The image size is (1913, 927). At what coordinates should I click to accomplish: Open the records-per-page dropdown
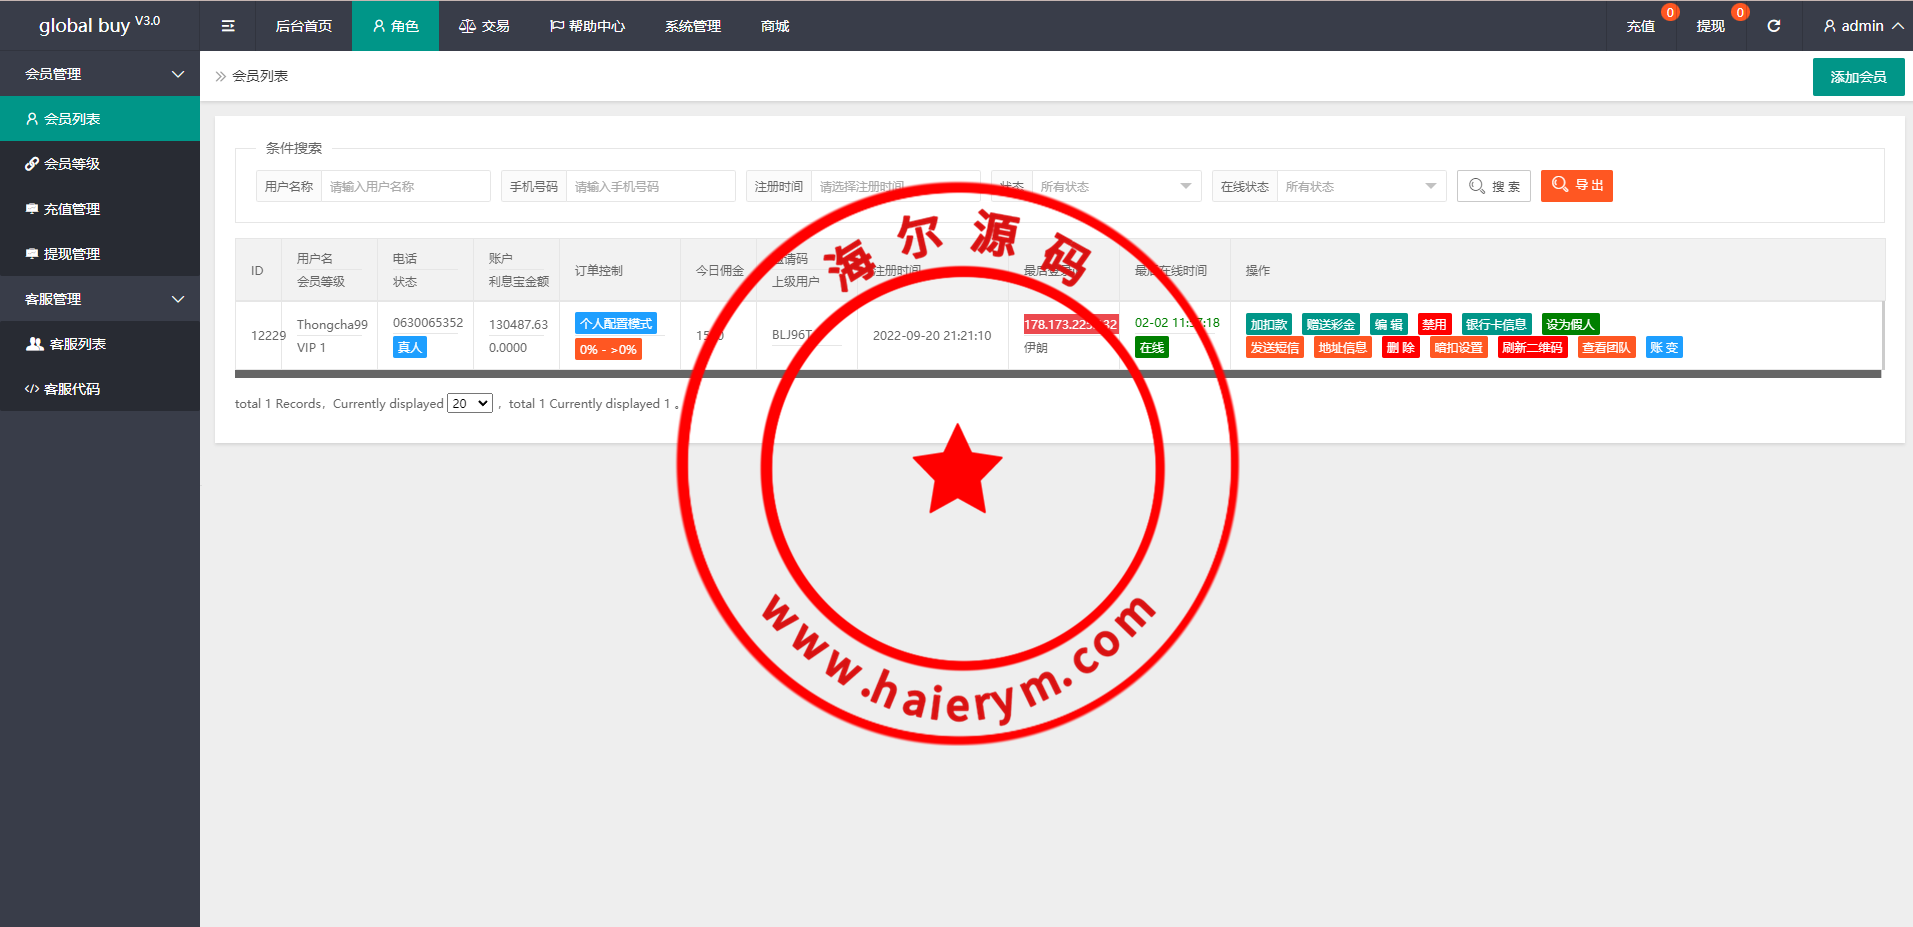tap(469, 404)
